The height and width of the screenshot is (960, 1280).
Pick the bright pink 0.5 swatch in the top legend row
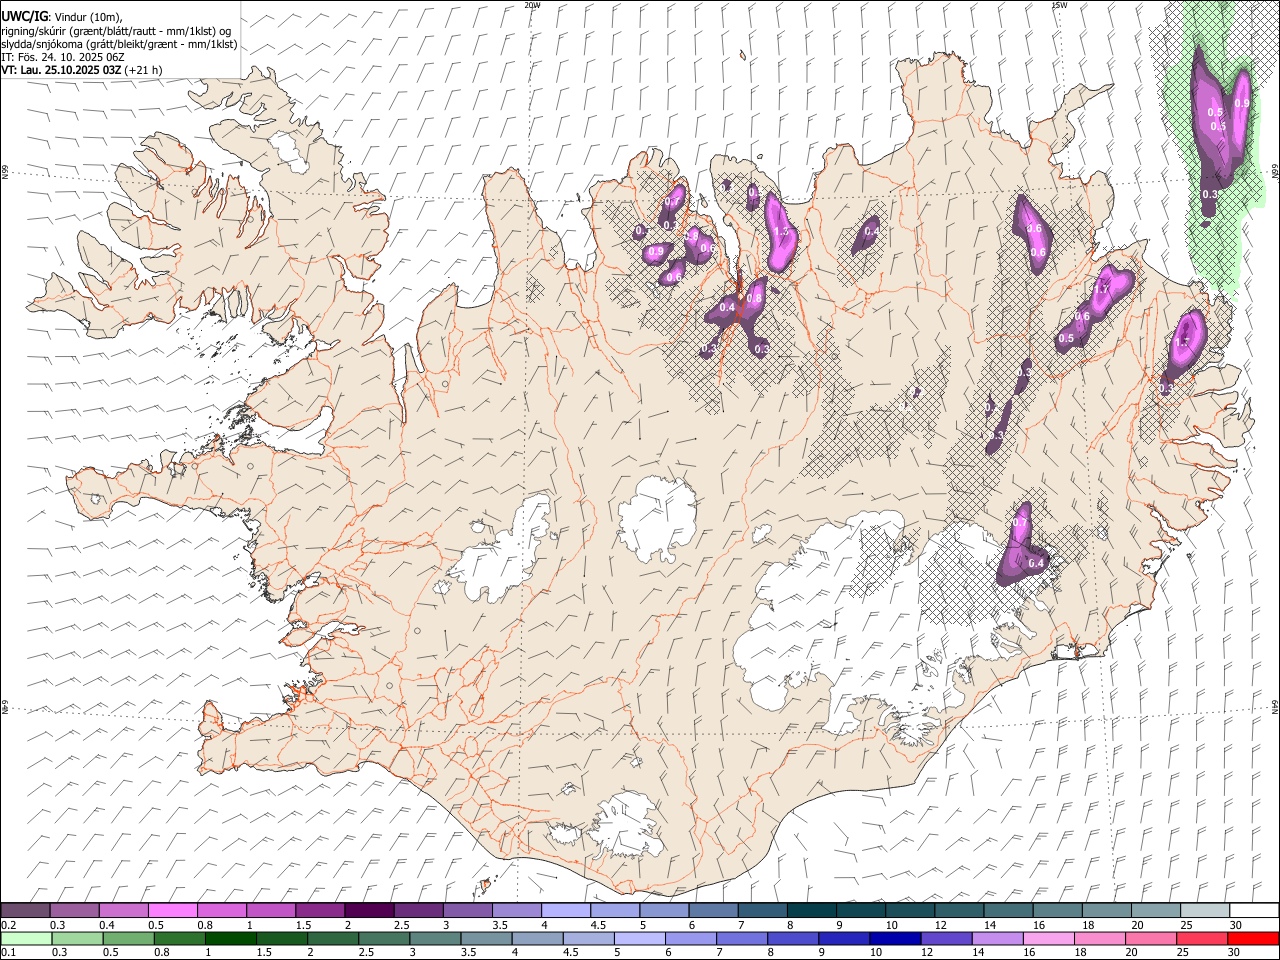[172, 910]
